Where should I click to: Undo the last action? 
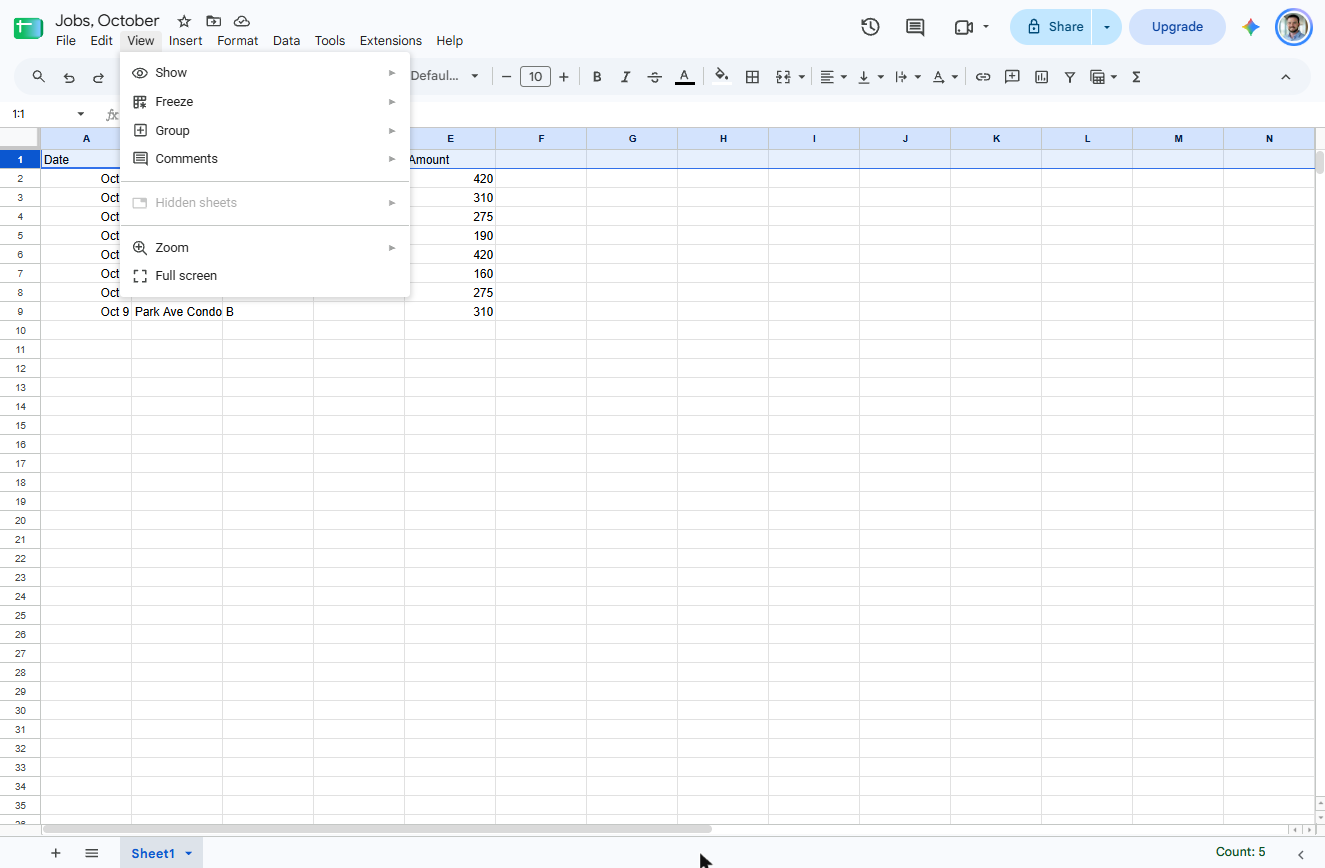[69, 77]
